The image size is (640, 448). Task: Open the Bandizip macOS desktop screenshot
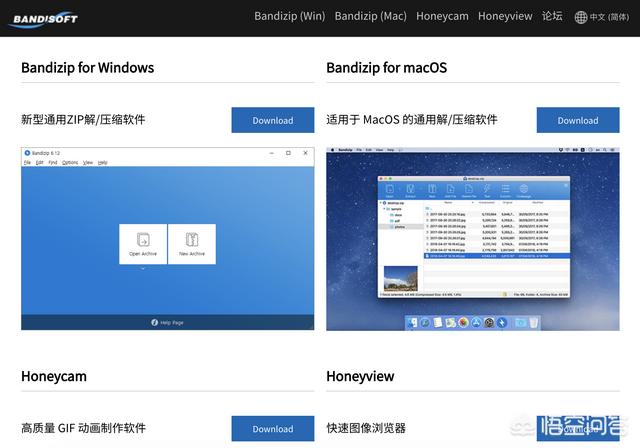473,239
